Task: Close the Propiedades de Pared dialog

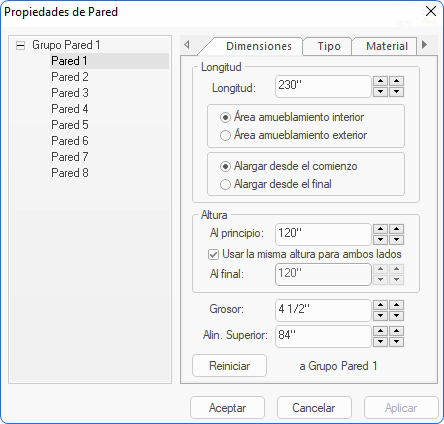Action: pyautogui.click(x=431, y=11)
